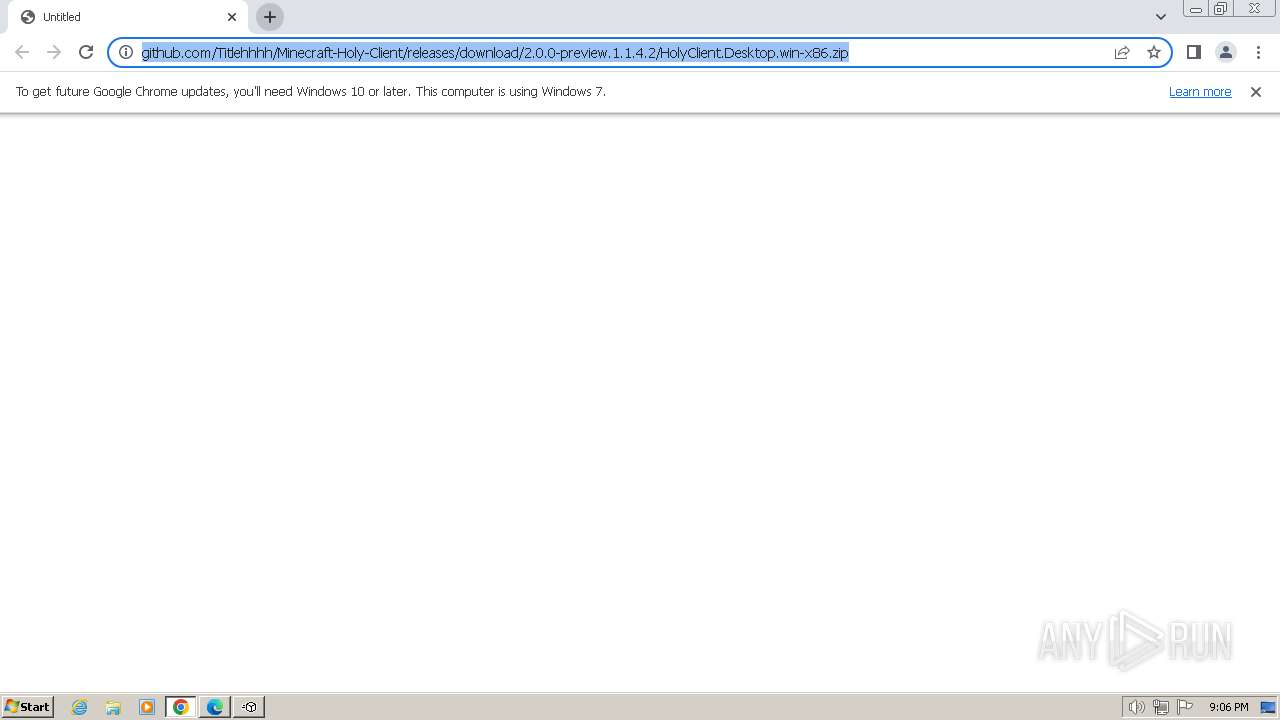The image size is (1280, 720).
Task: Share this page icon in address bar
Action: [x=1122, y=52]
